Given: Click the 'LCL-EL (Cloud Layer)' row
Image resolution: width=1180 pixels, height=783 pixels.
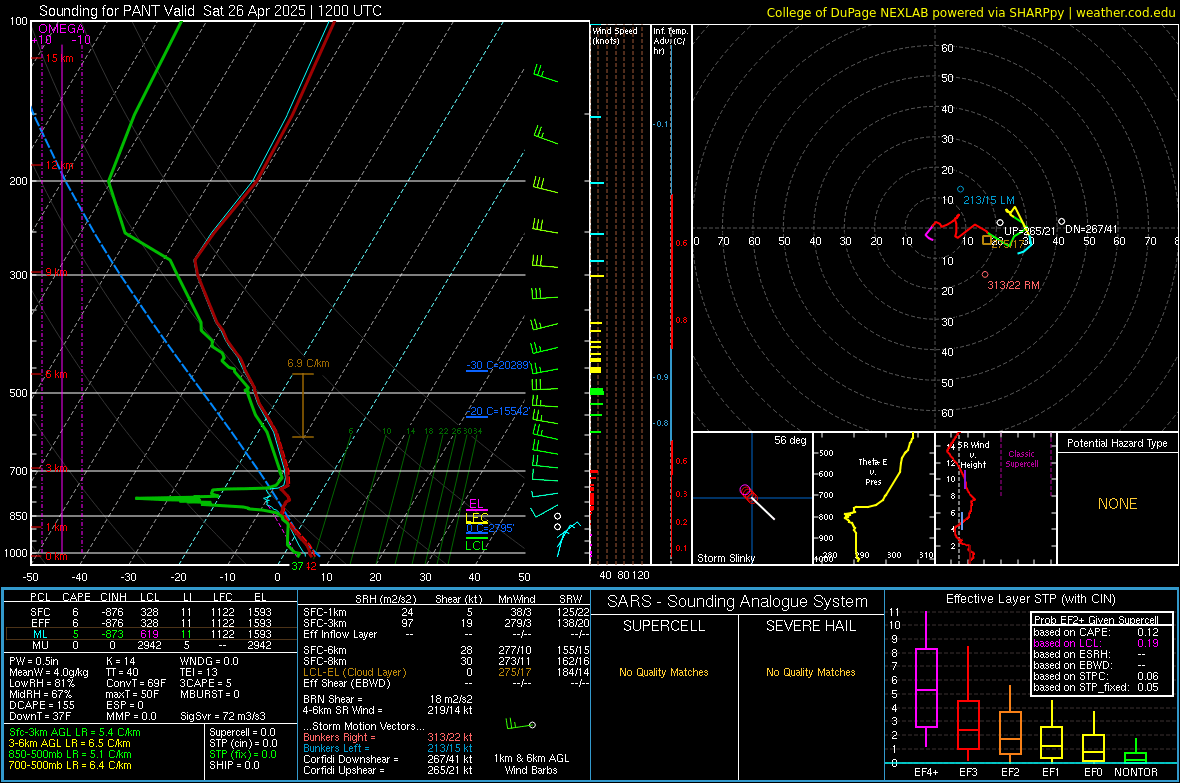Looking at the screenshot, I should coord(446,672).
